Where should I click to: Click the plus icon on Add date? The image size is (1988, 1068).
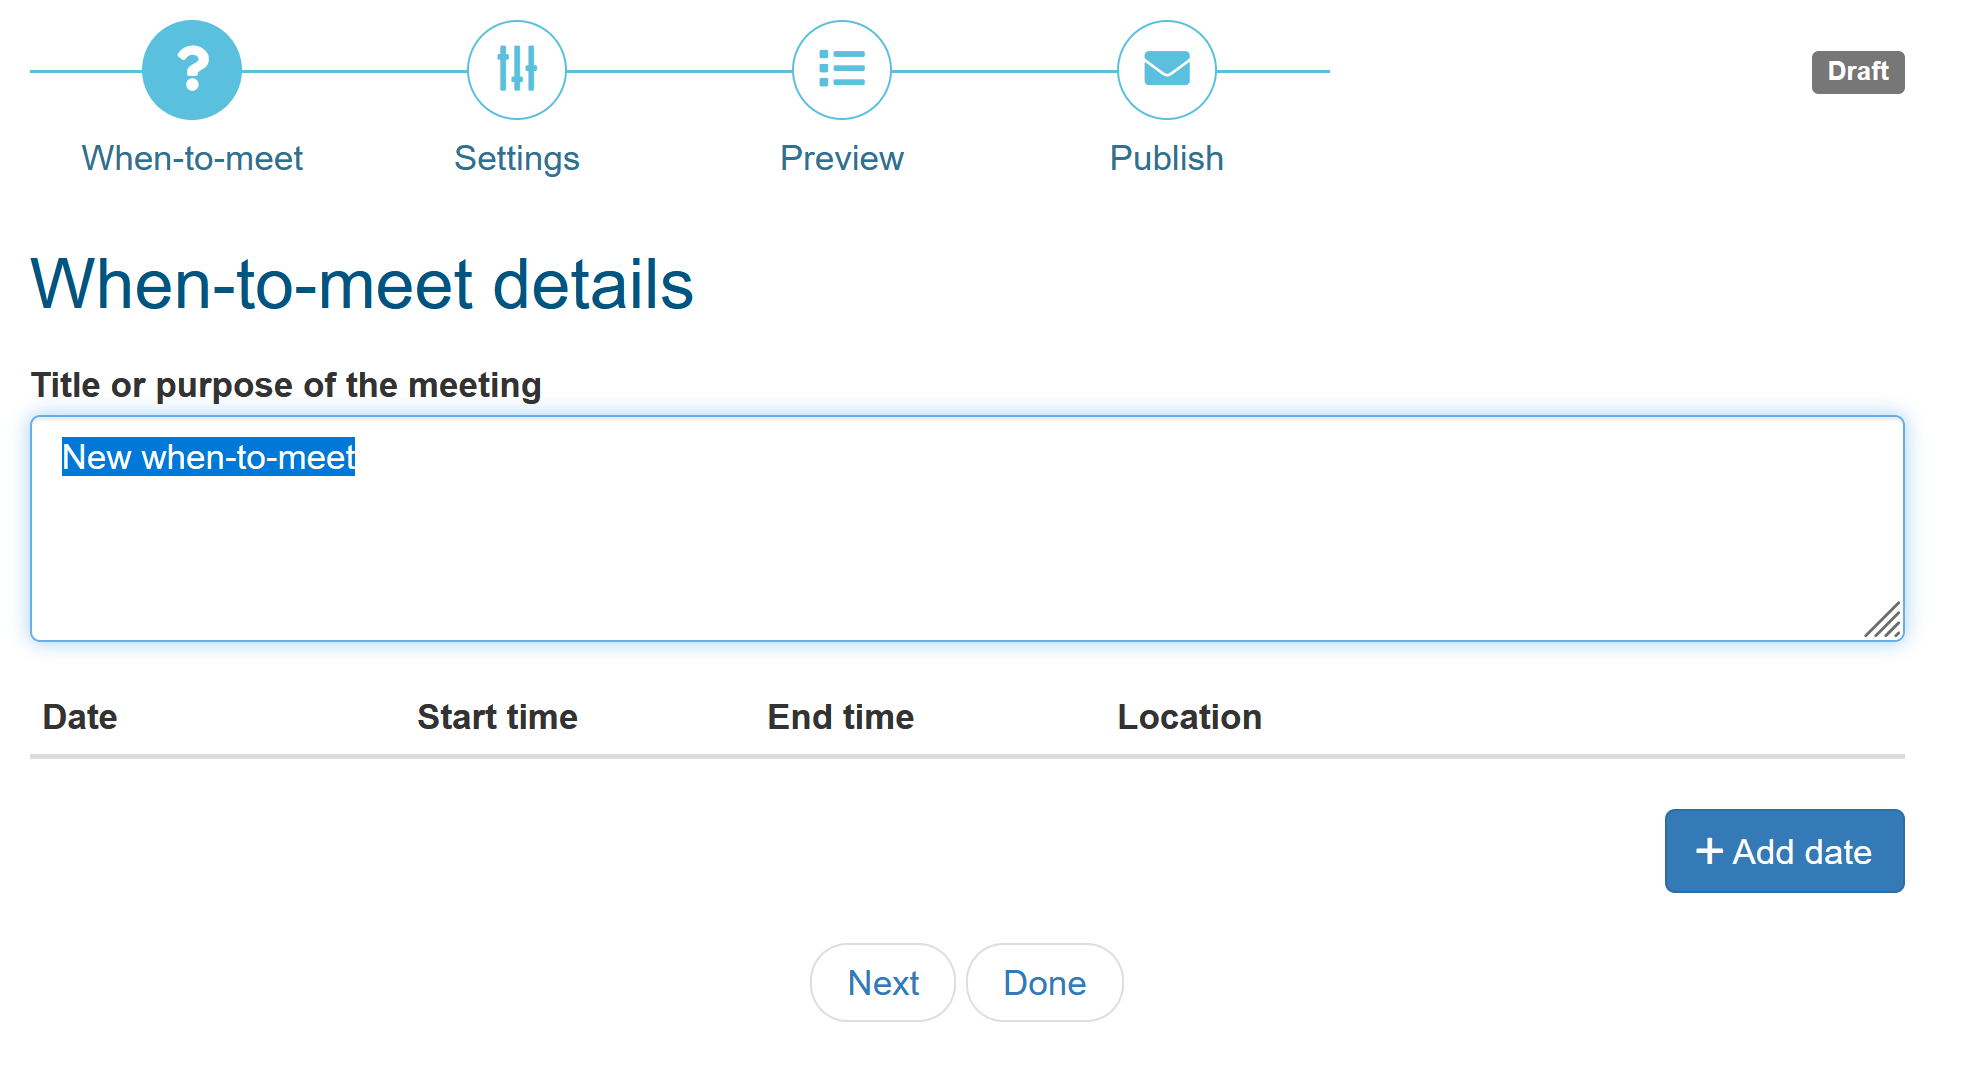pos(1709,851)
